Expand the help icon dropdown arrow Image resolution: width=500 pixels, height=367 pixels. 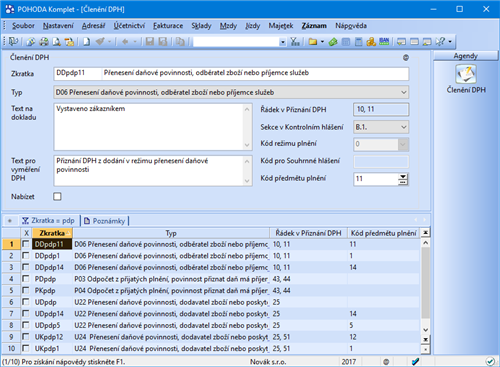[450, 42]
